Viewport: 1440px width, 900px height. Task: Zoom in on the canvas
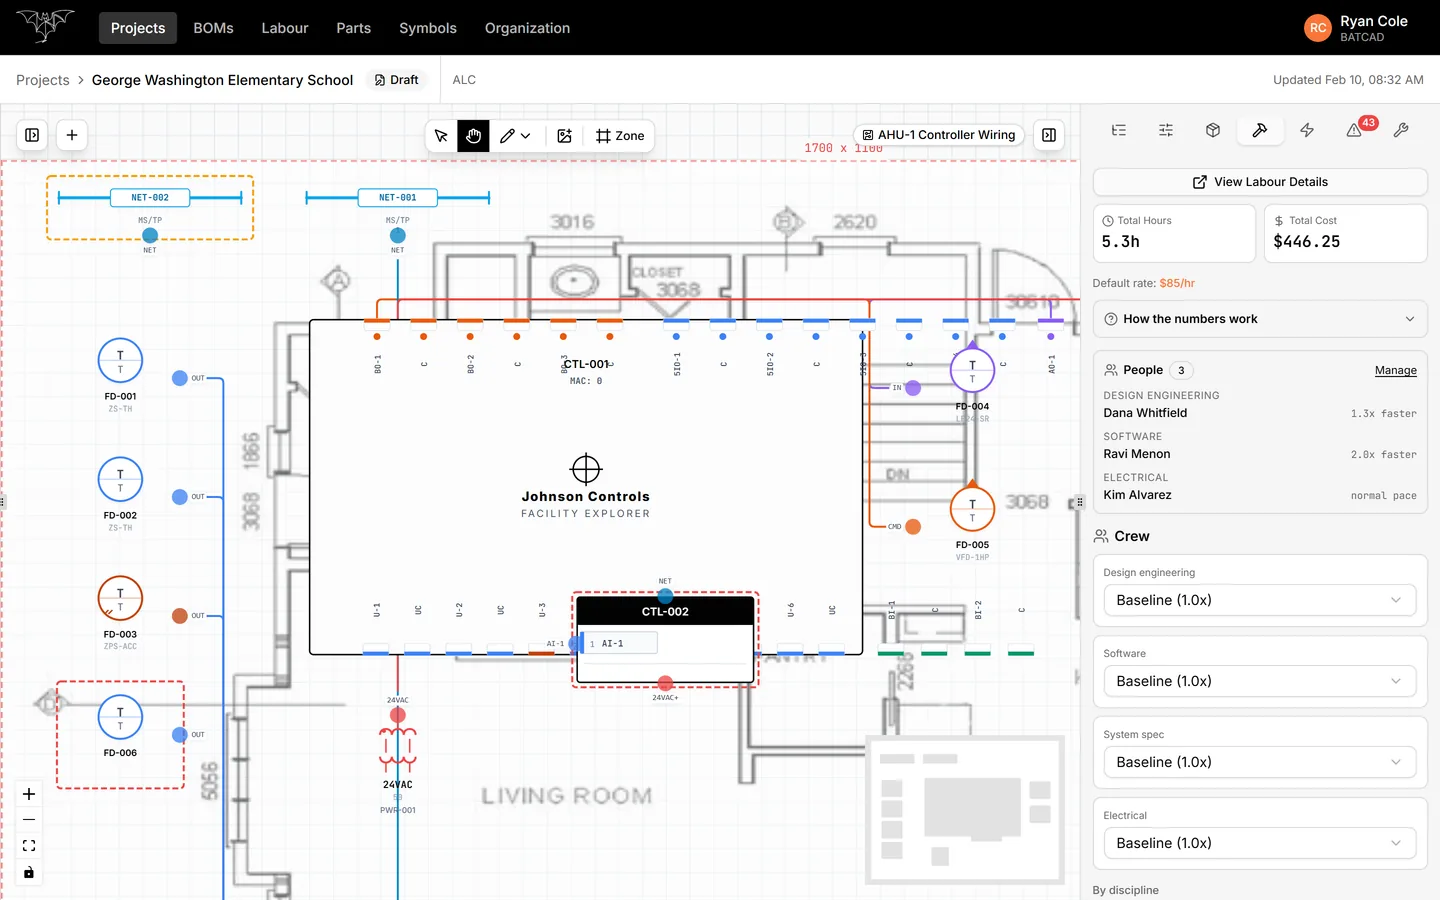[29, 794]
